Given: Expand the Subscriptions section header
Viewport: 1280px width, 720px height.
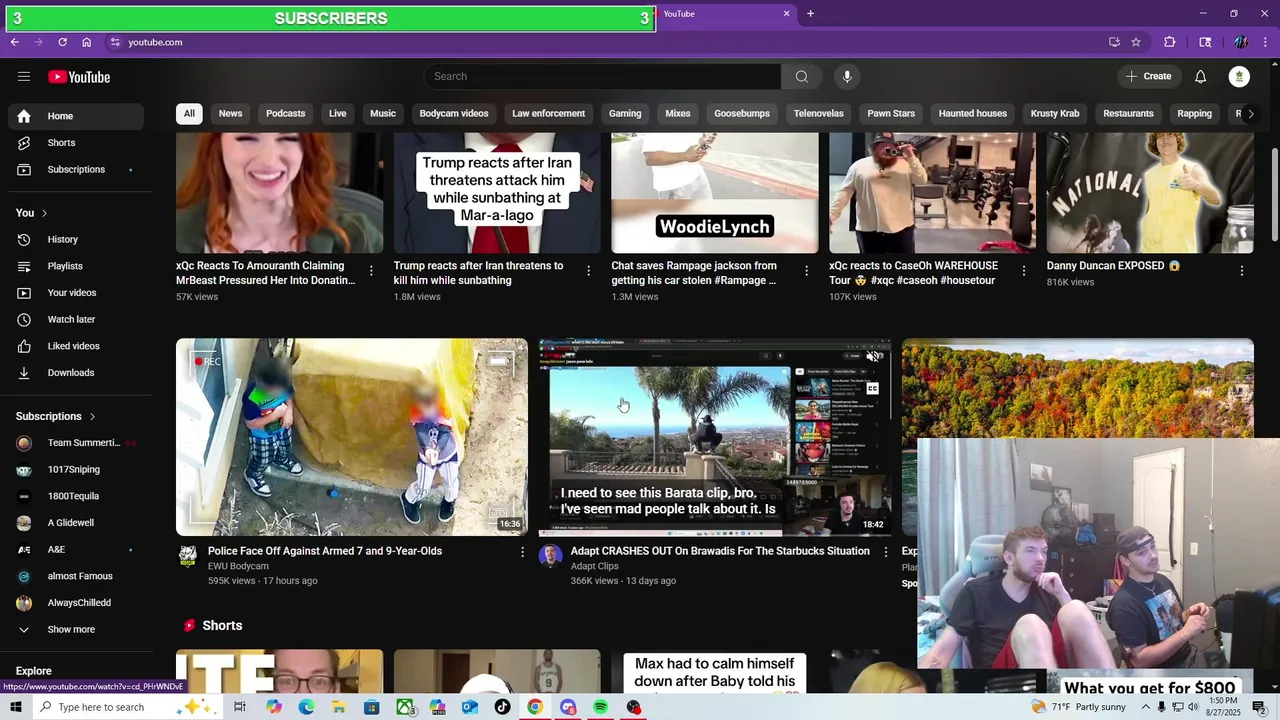Looking at the screenshot, I should point(56,416).
